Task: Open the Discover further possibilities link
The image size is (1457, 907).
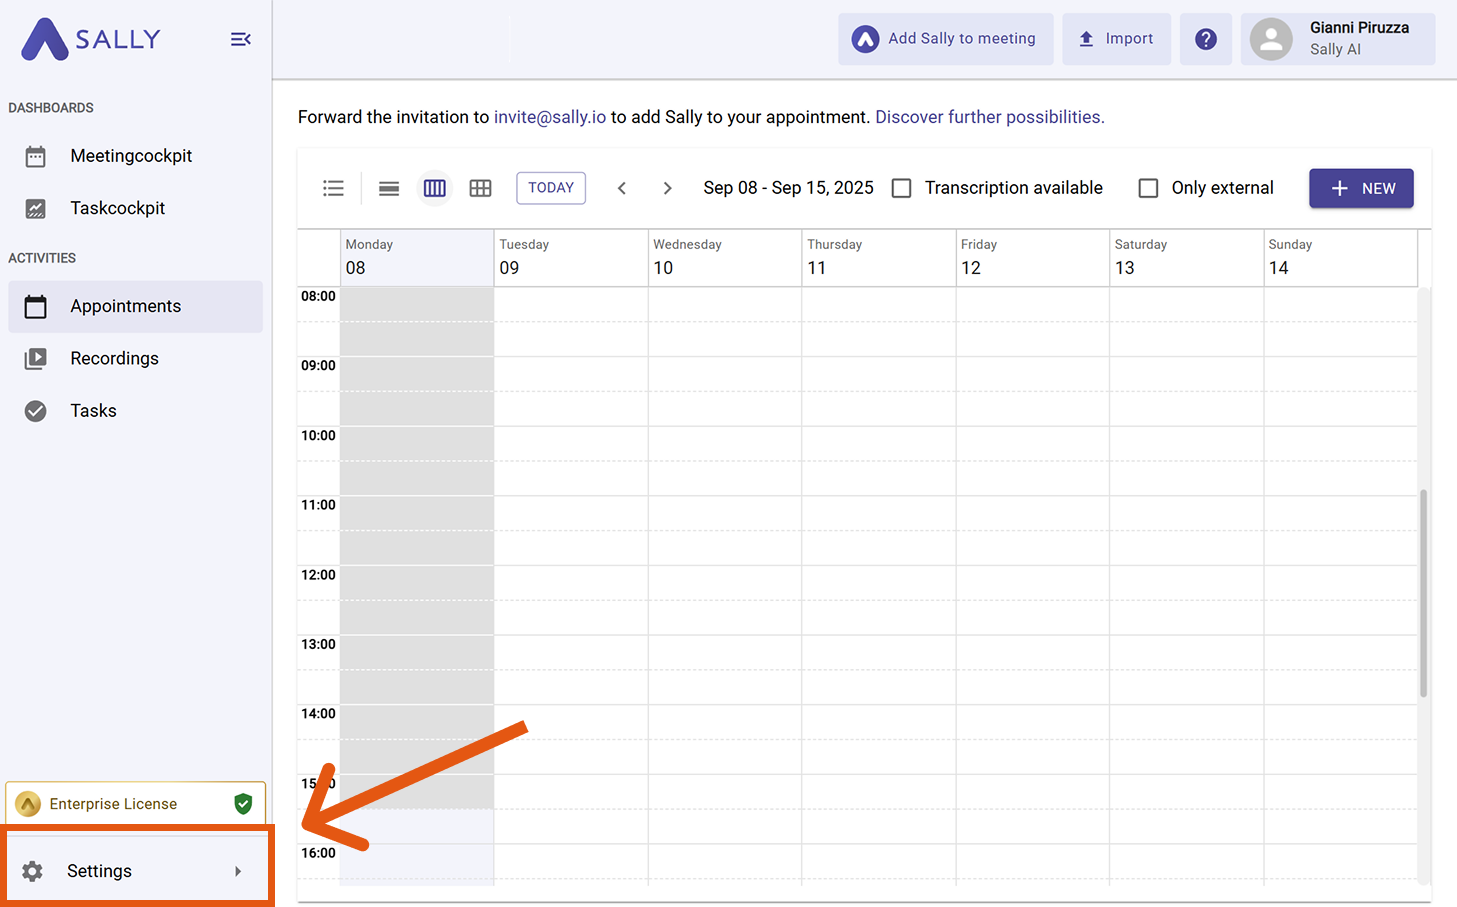Action: 988,117
